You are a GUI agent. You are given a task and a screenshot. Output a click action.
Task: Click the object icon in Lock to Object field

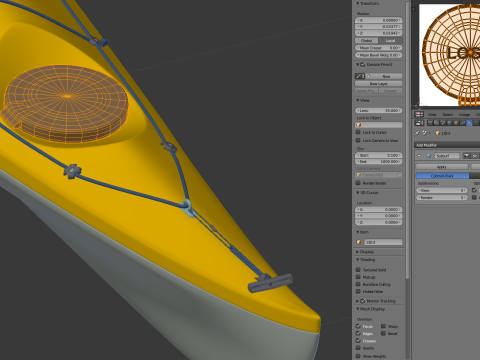click(x=359, y=125)
